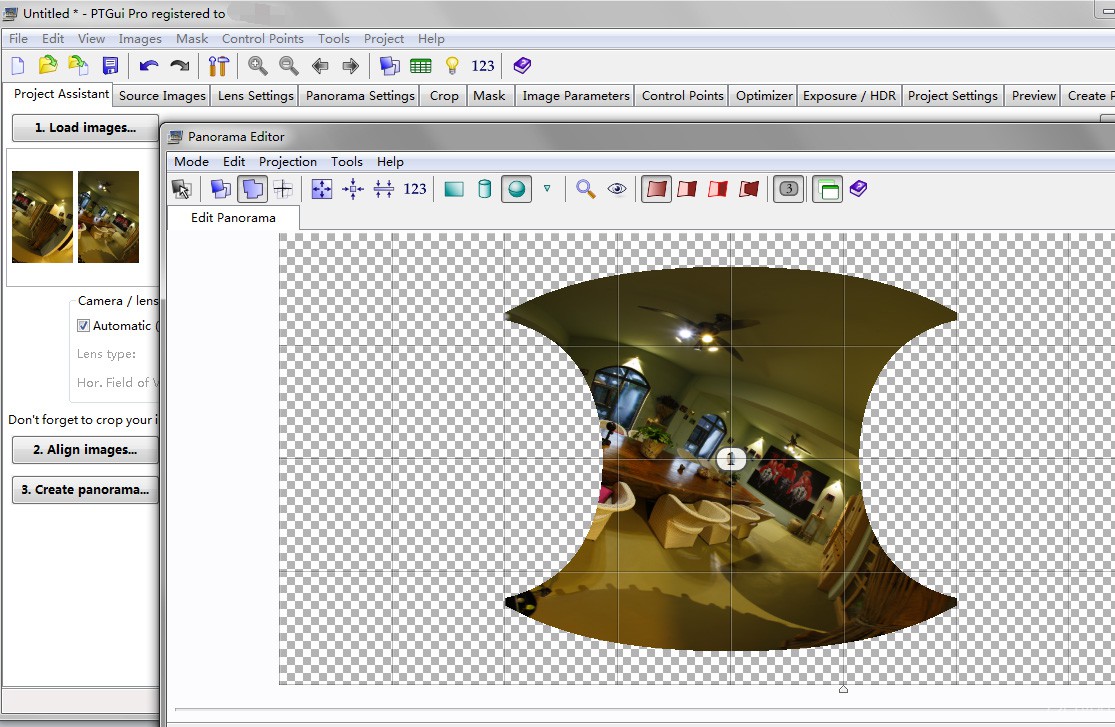The width and height of the screenshot is (1115, 727).
Task: Click the Fit Panorama icon
Action: [x=322, y=188]
